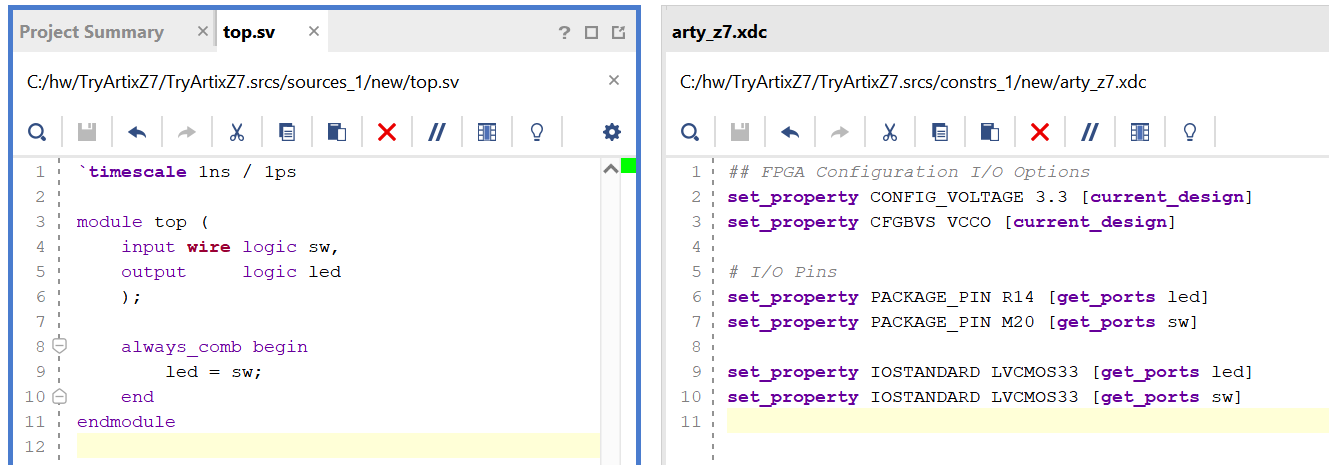Close the Project Summary tab
The width and height of the screenshot is (1329, 465).
[x=203, y=31]
